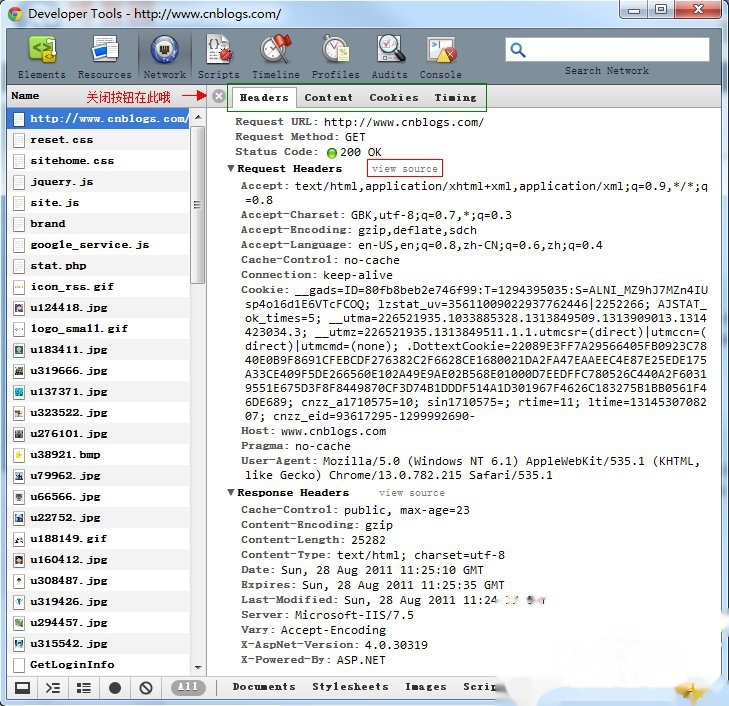The width and height of the screenshot is (729, 706).
Task: Click u66566.jpg thumbnail icon
Action: (x=19, y=497)
